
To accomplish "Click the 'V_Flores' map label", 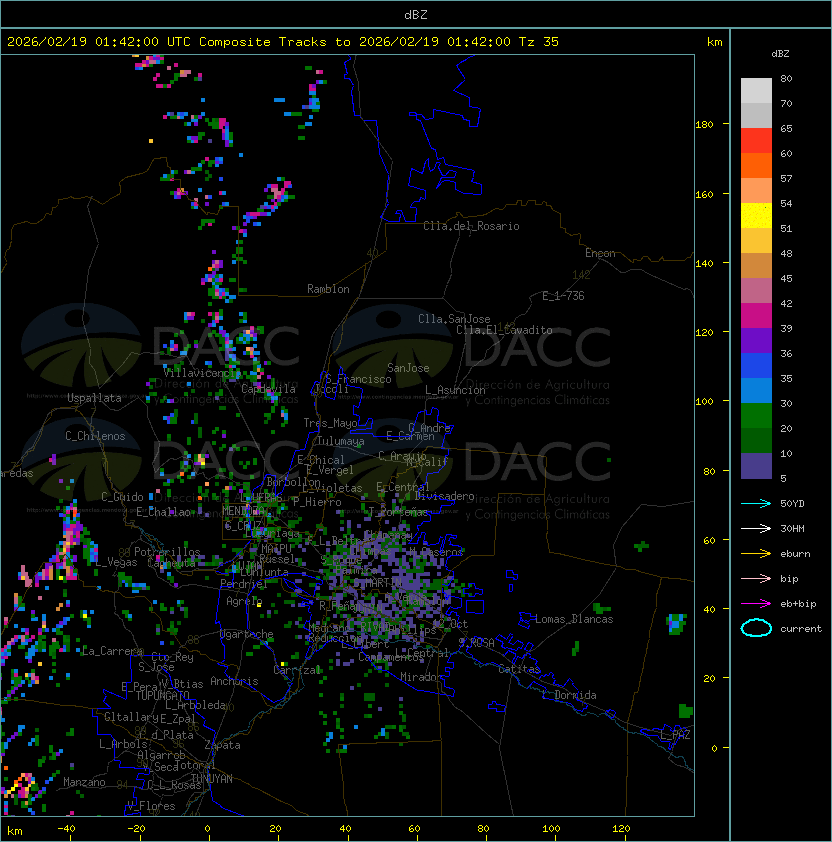I will [151, 806].
